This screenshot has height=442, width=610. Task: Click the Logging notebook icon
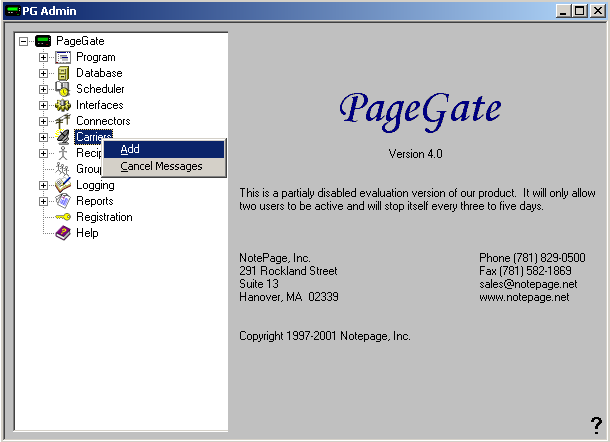63,185
